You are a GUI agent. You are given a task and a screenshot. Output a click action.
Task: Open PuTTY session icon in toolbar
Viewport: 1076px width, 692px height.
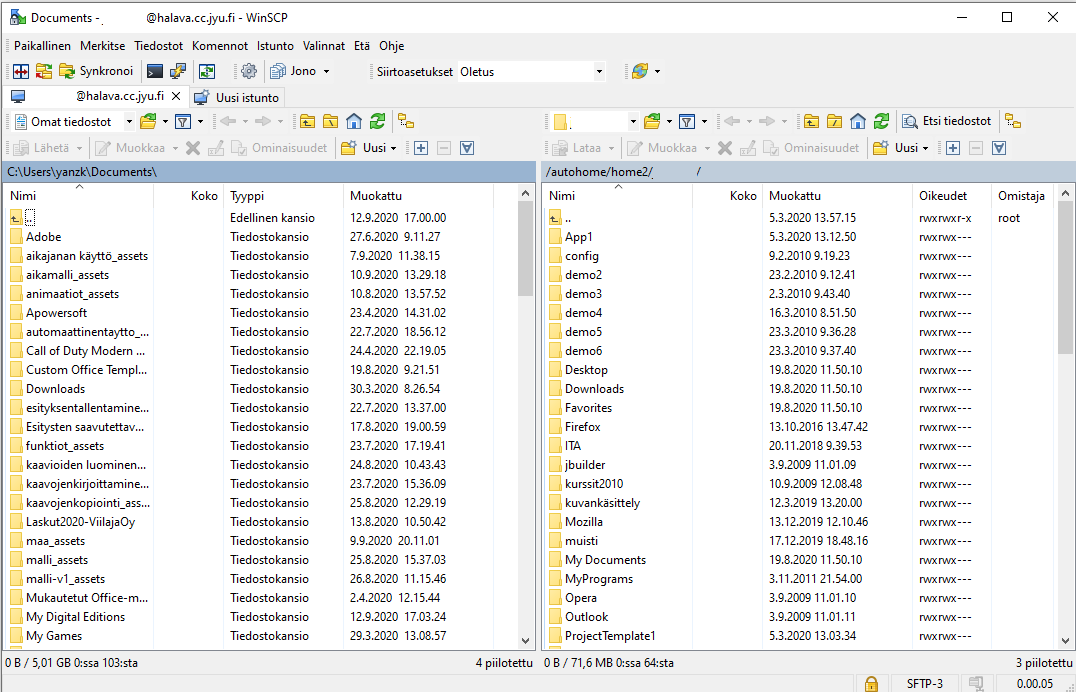(x=178, y=71)
